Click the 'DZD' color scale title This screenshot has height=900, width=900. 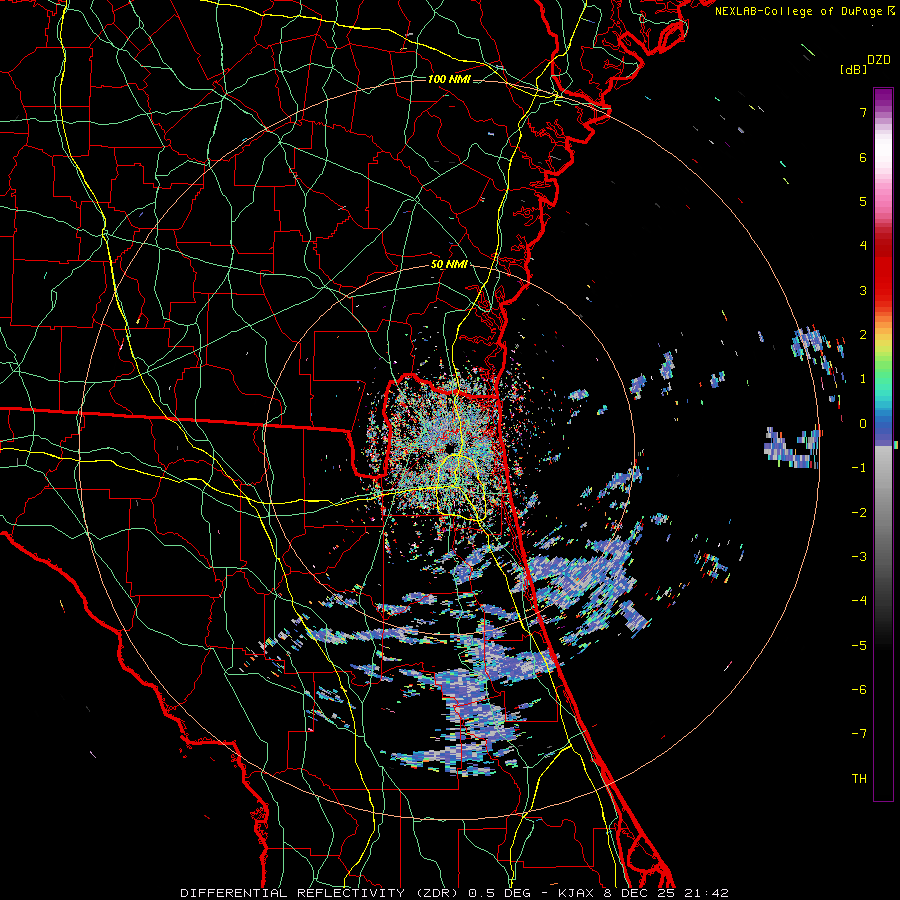click(x=879, y=60)
